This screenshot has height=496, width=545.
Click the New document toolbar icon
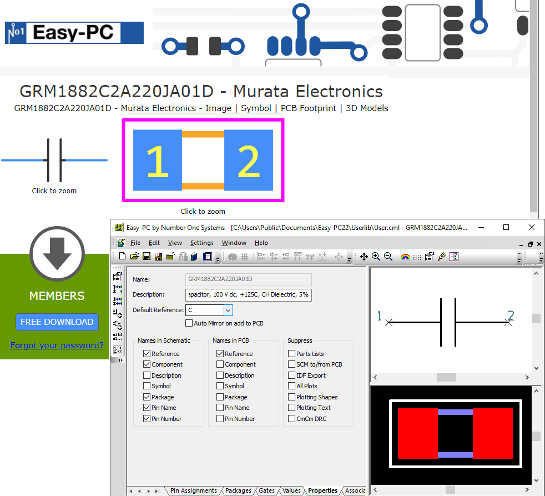tap(122, 257)
